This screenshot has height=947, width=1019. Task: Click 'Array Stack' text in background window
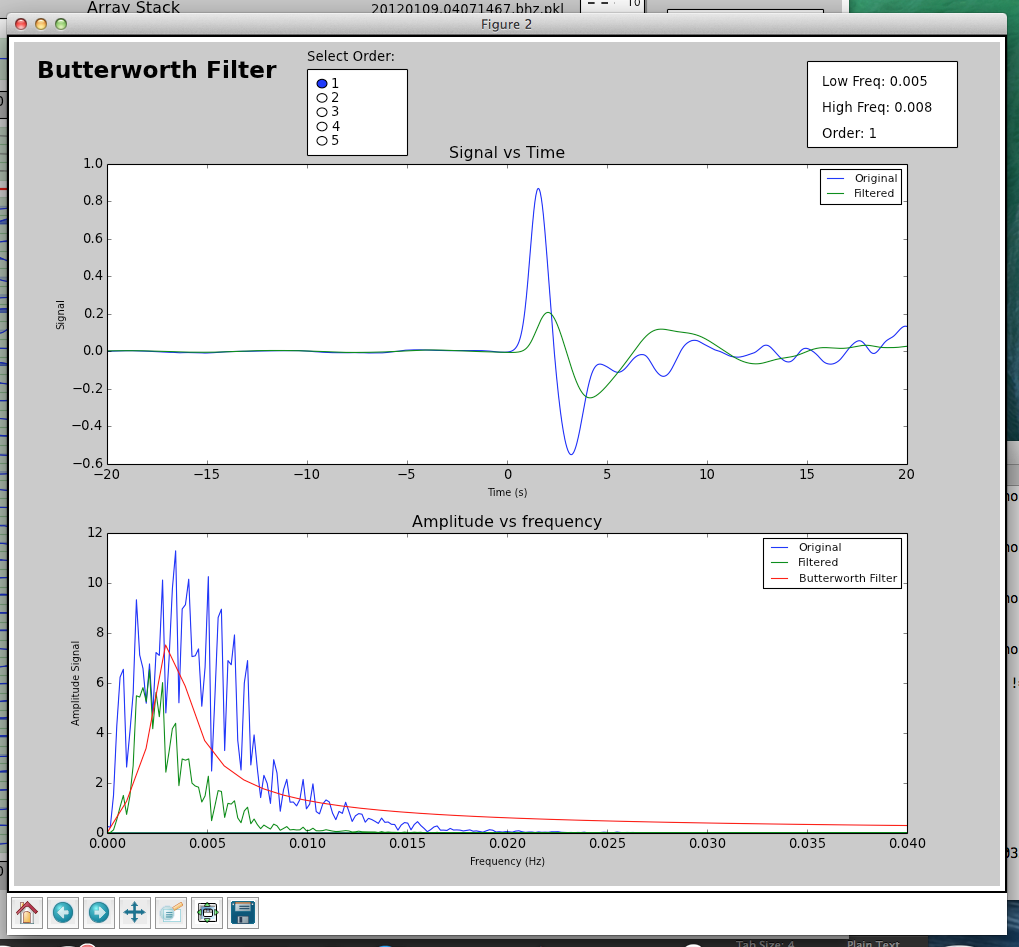click(x=133, y=8)
